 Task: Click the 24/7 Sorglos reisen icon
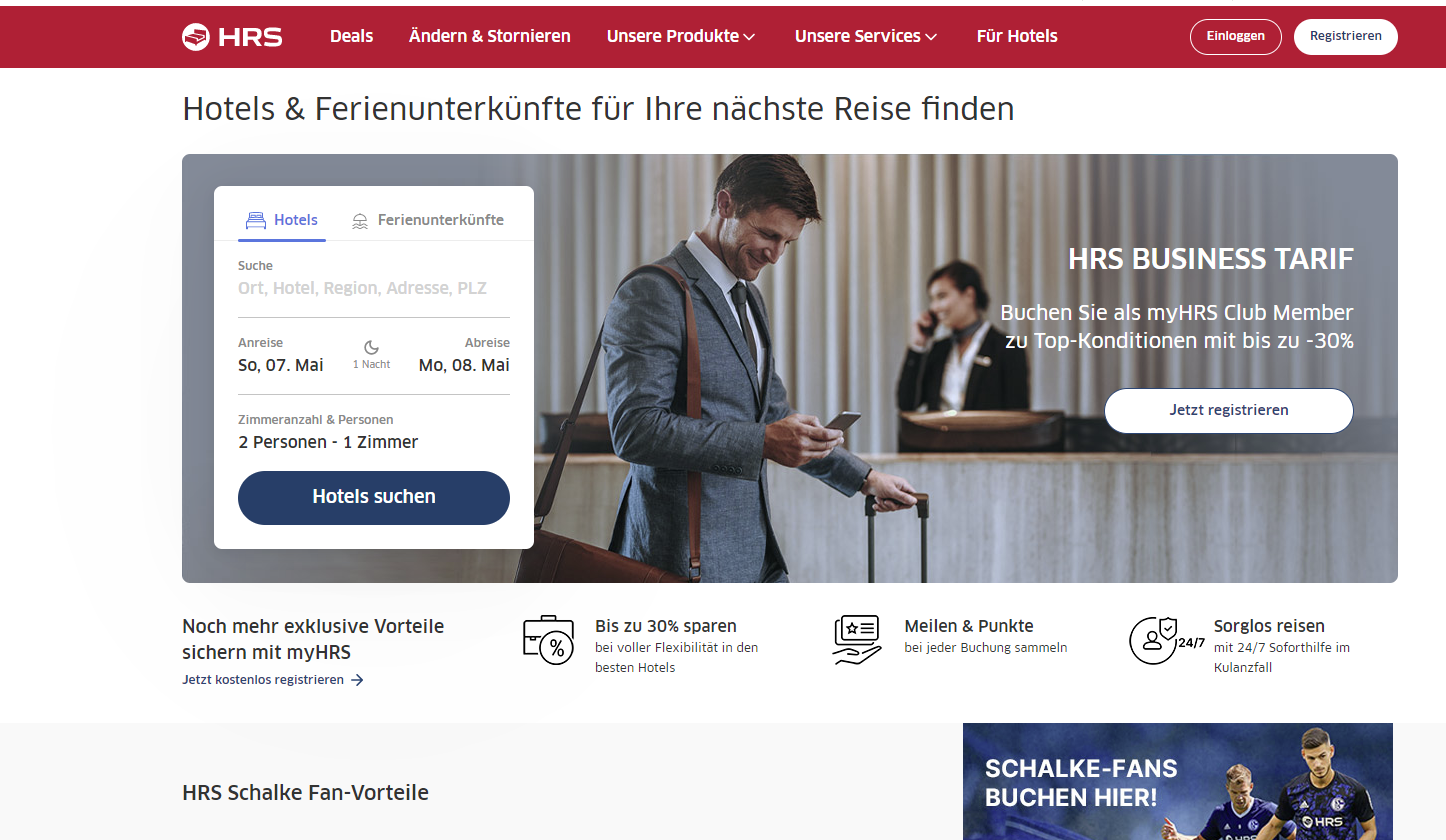click(1167, 640)
